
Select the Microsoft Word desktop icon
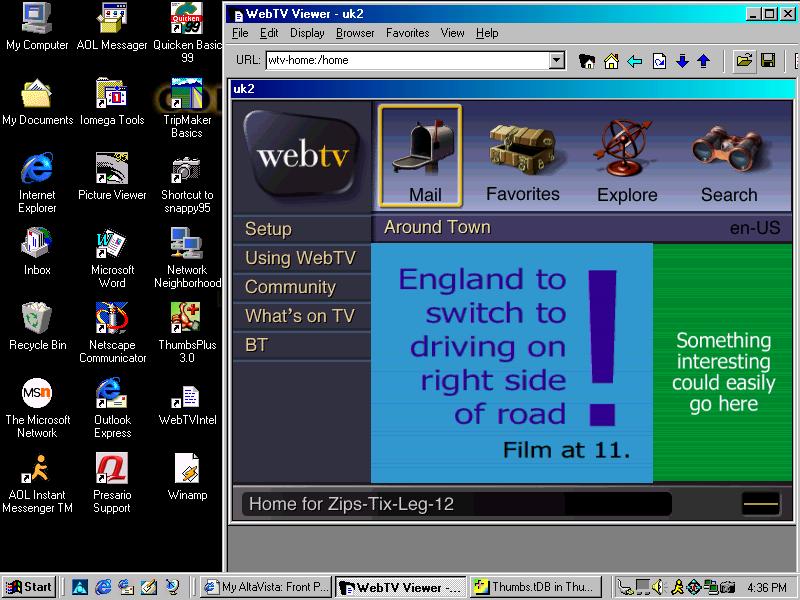tap(112, 258)
